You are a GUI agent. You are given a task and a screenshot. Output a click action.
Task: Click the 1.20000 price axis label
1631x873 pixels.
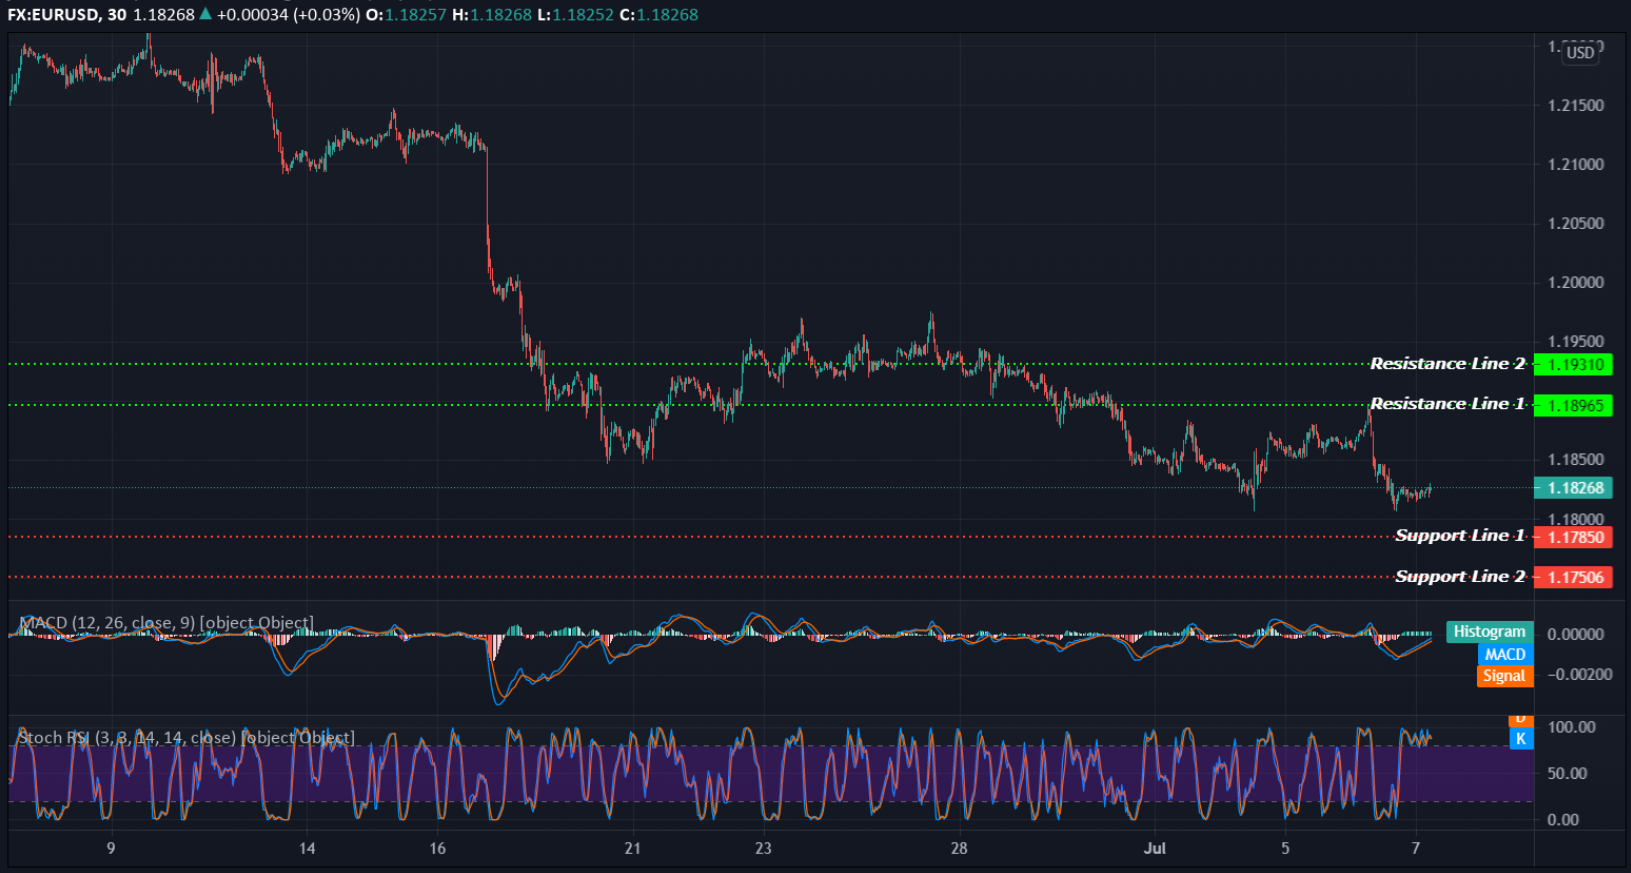pyautogui.click(x=1576, y=283)
